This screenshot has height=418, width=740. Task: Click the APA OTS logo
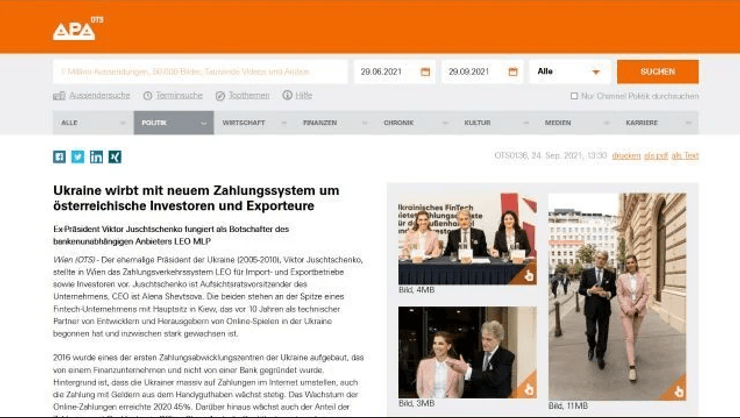(74, 29)
